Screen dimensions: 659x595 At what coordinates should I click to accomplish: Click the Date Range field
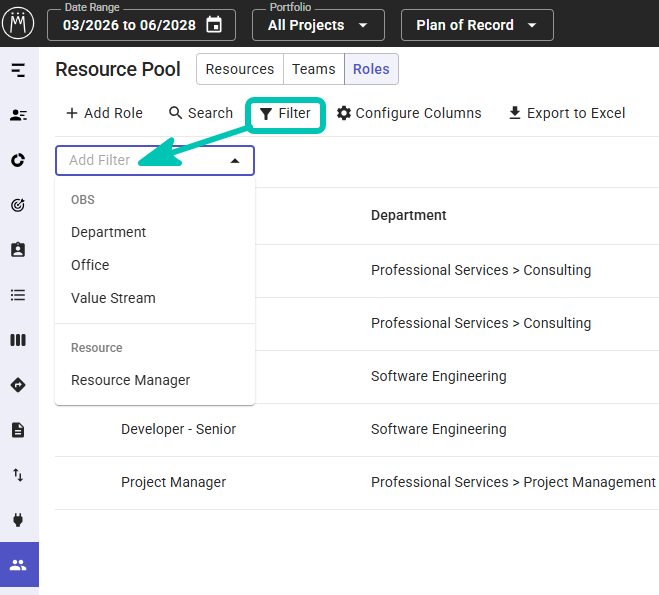[141, 25]
